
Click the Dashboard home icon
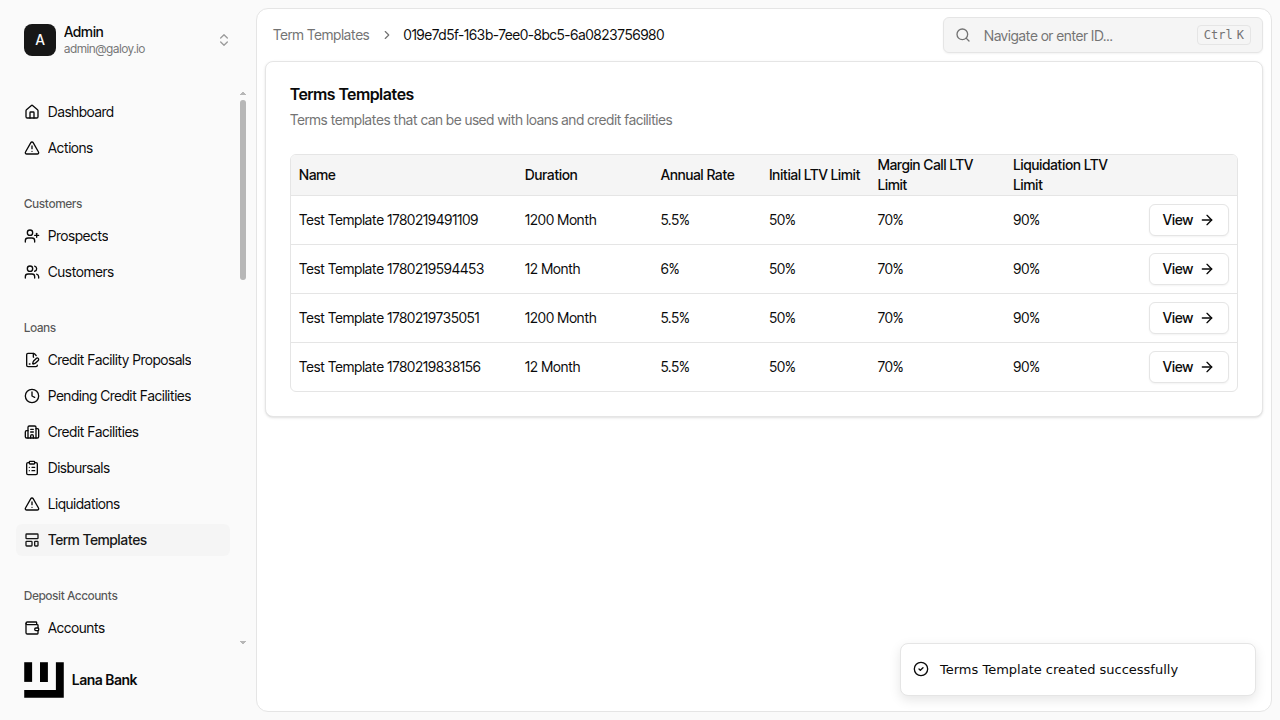[x=32, y=112]
